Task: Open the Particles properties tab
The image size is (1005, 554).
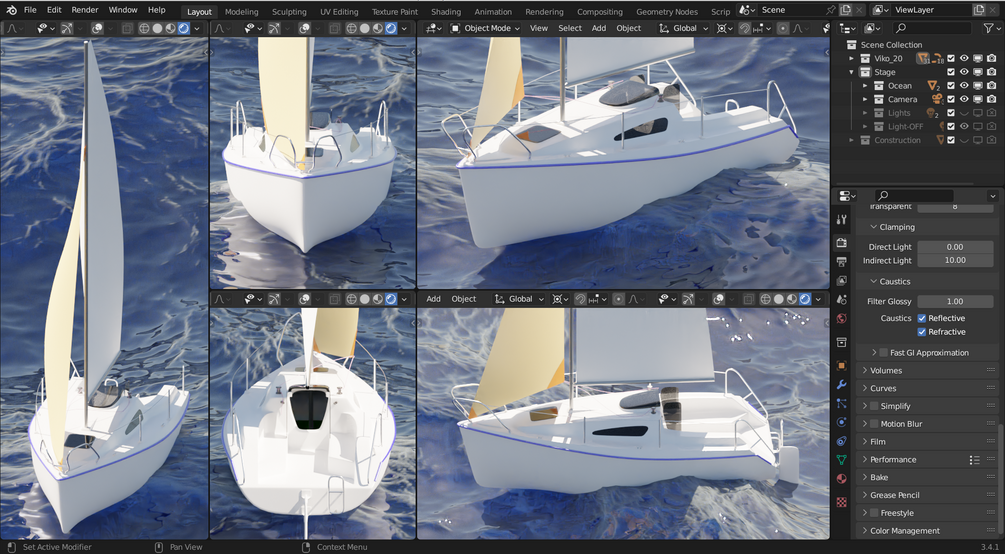Action: [842, 403]
